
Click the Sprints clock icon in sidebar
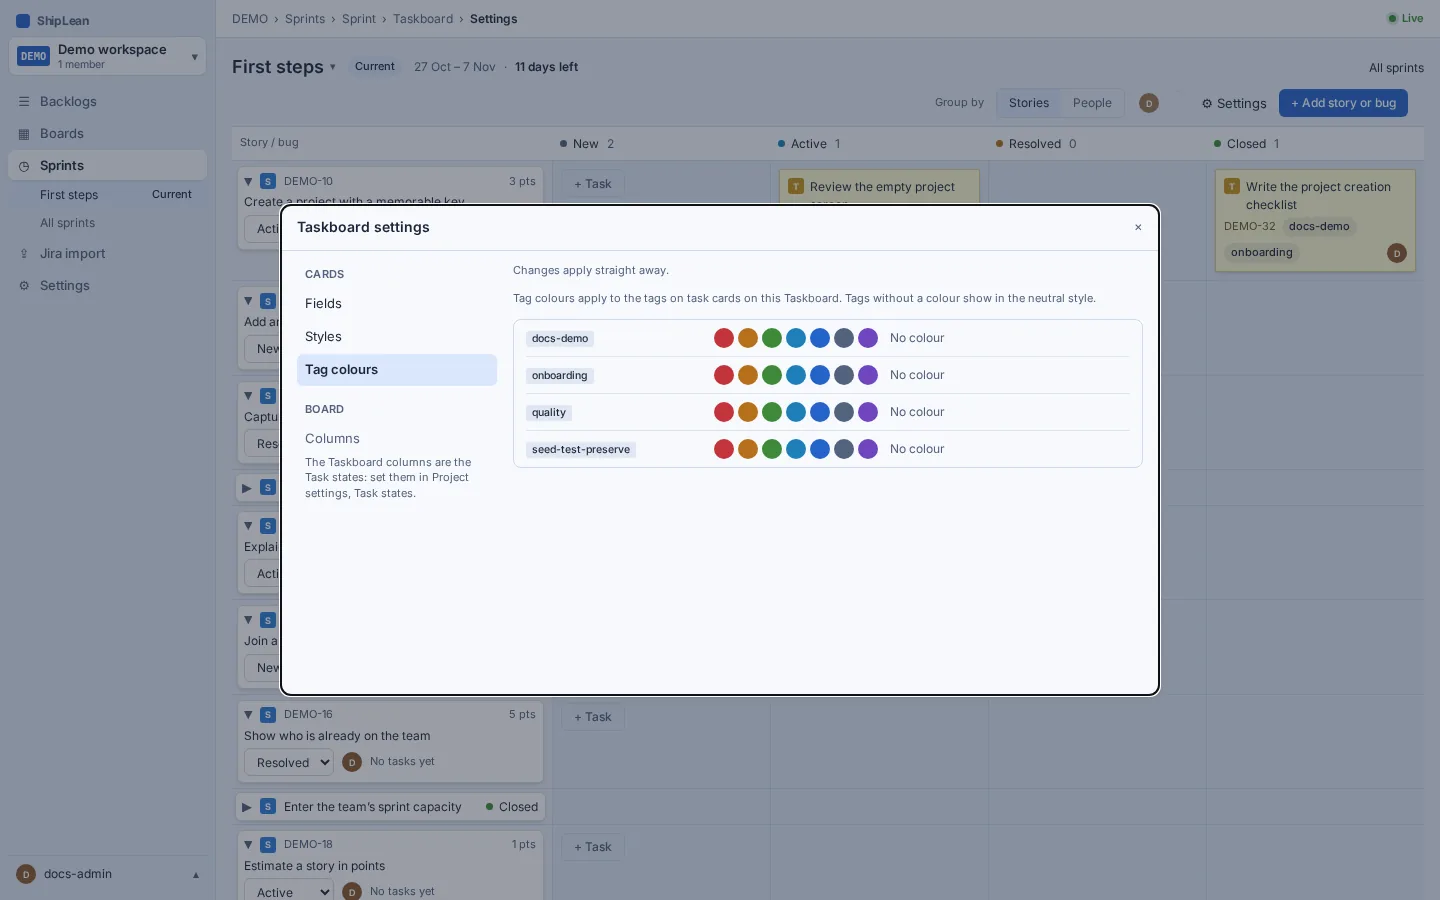(24, 166)
